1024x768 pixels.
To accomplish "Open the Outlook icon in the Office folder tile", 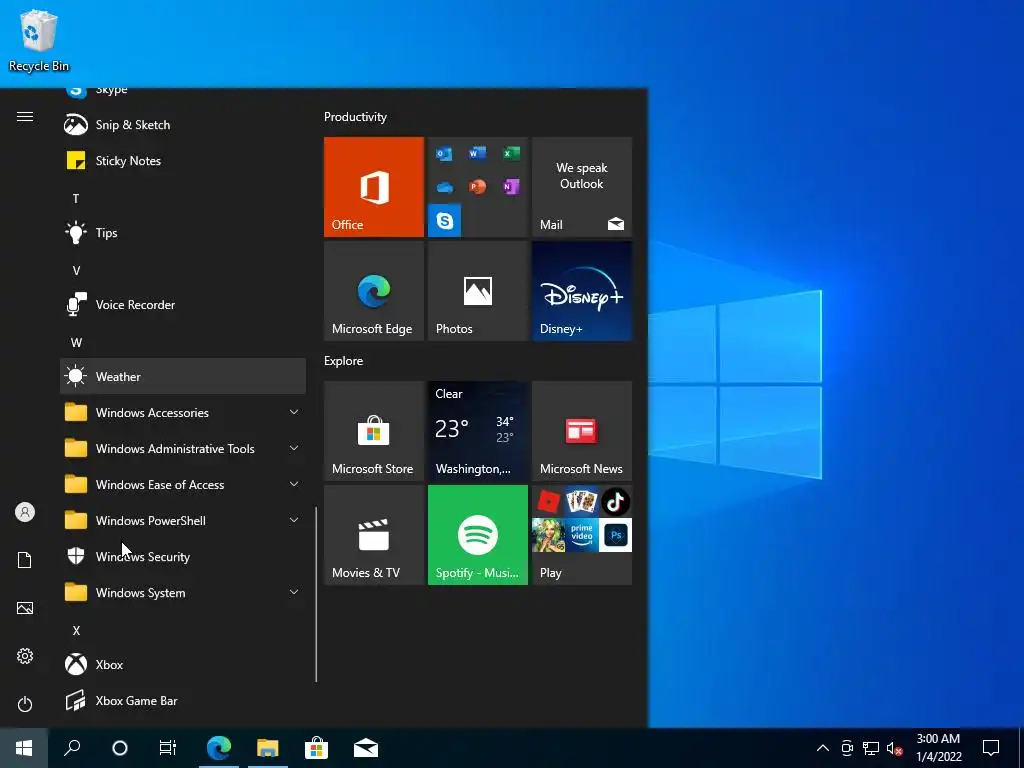I will coord(445,153).
